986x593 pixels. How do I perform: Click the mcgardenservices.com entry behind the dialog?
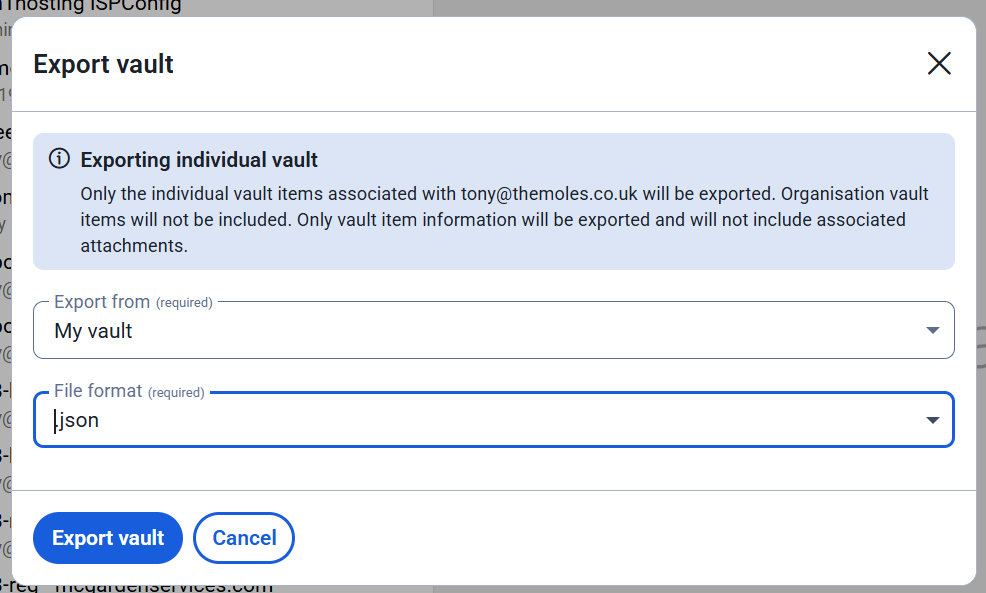point(163,588)
